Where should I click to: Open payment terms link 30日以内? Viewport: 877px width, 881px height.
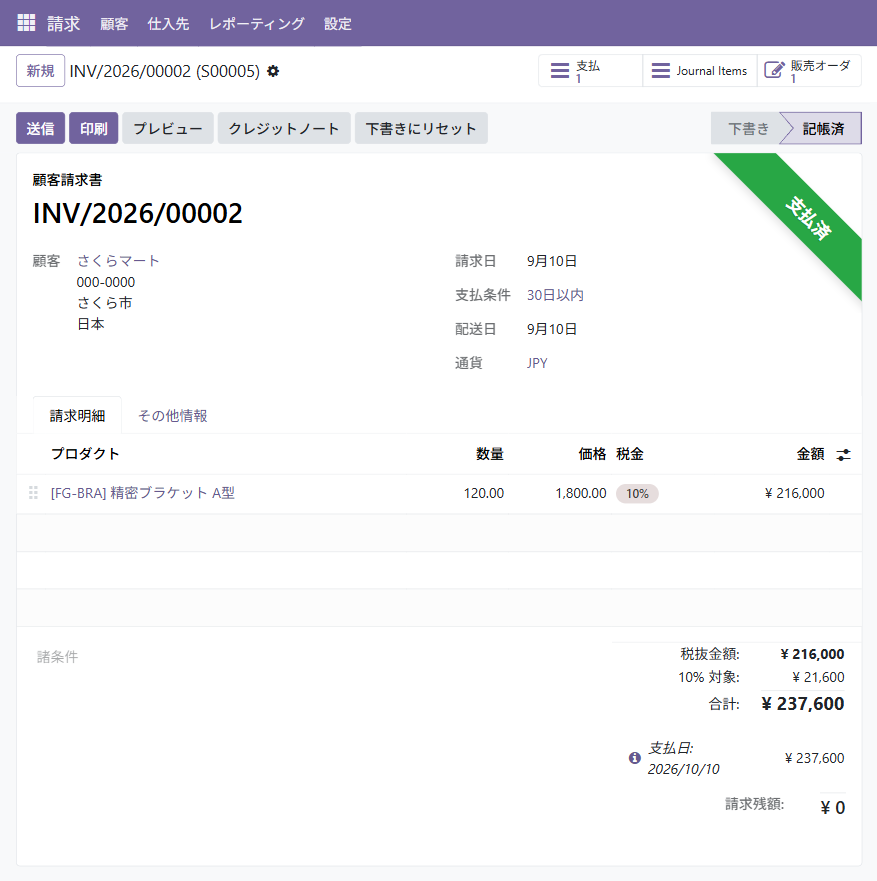tap(555, 295)
